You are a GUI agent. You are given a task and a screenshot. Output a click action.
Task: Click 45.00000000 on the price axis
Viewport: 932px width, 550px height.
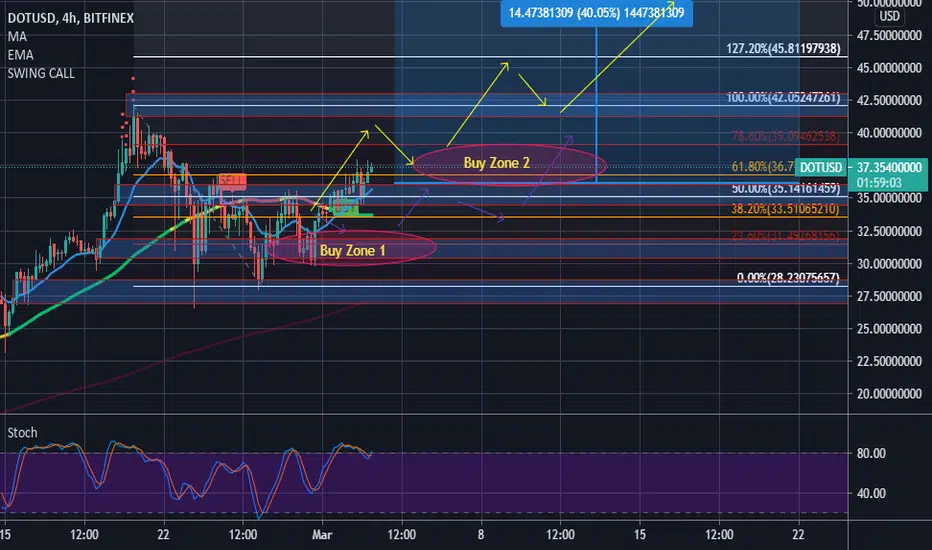(889, 68)
